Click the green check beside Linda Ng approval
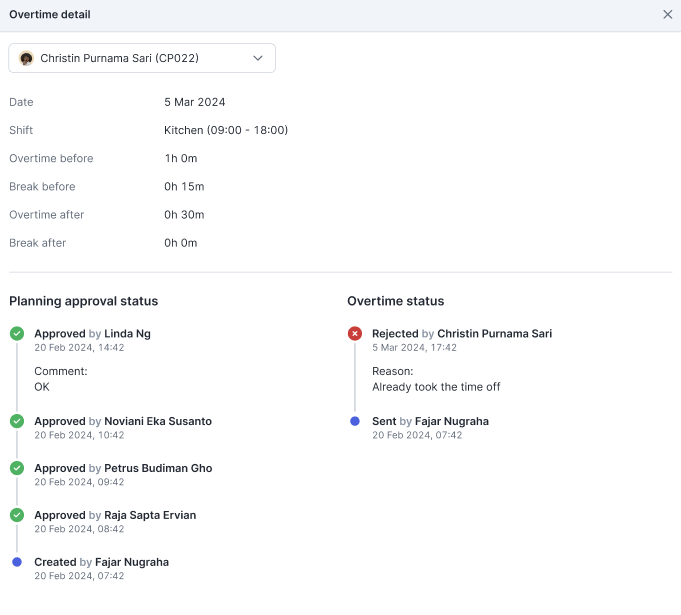This screenshot has height=615, width=681. click(x=17, y=334)
